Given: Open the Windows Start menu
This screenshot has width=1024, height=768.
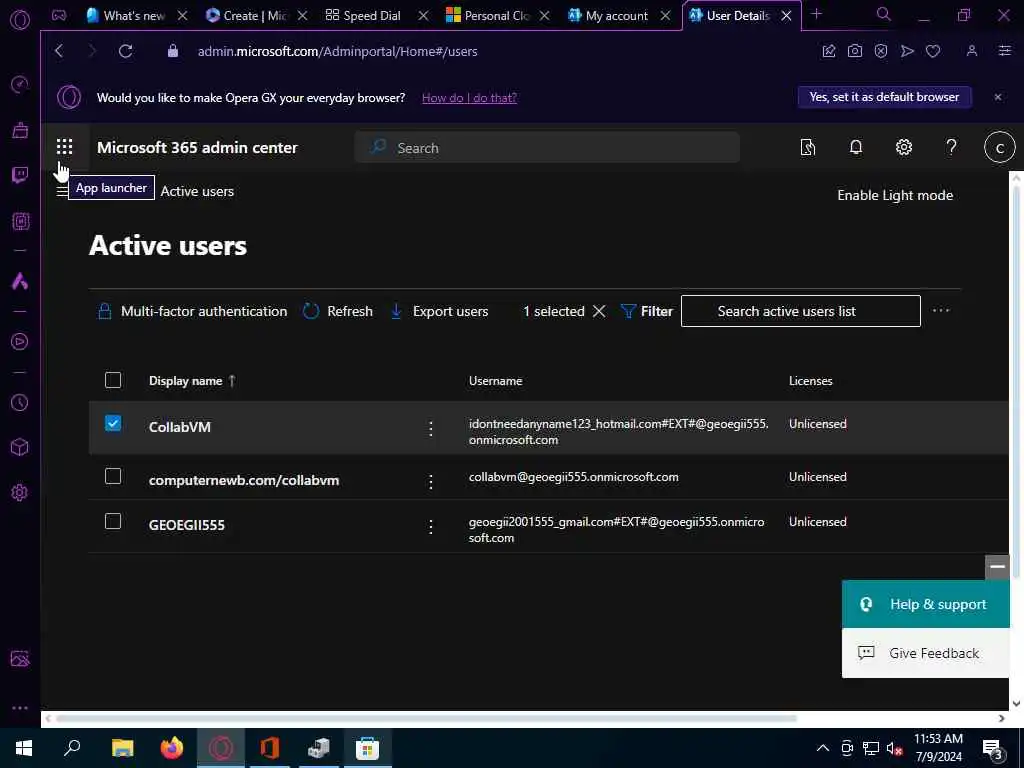Looking at the screenshot, I should 24,748.
